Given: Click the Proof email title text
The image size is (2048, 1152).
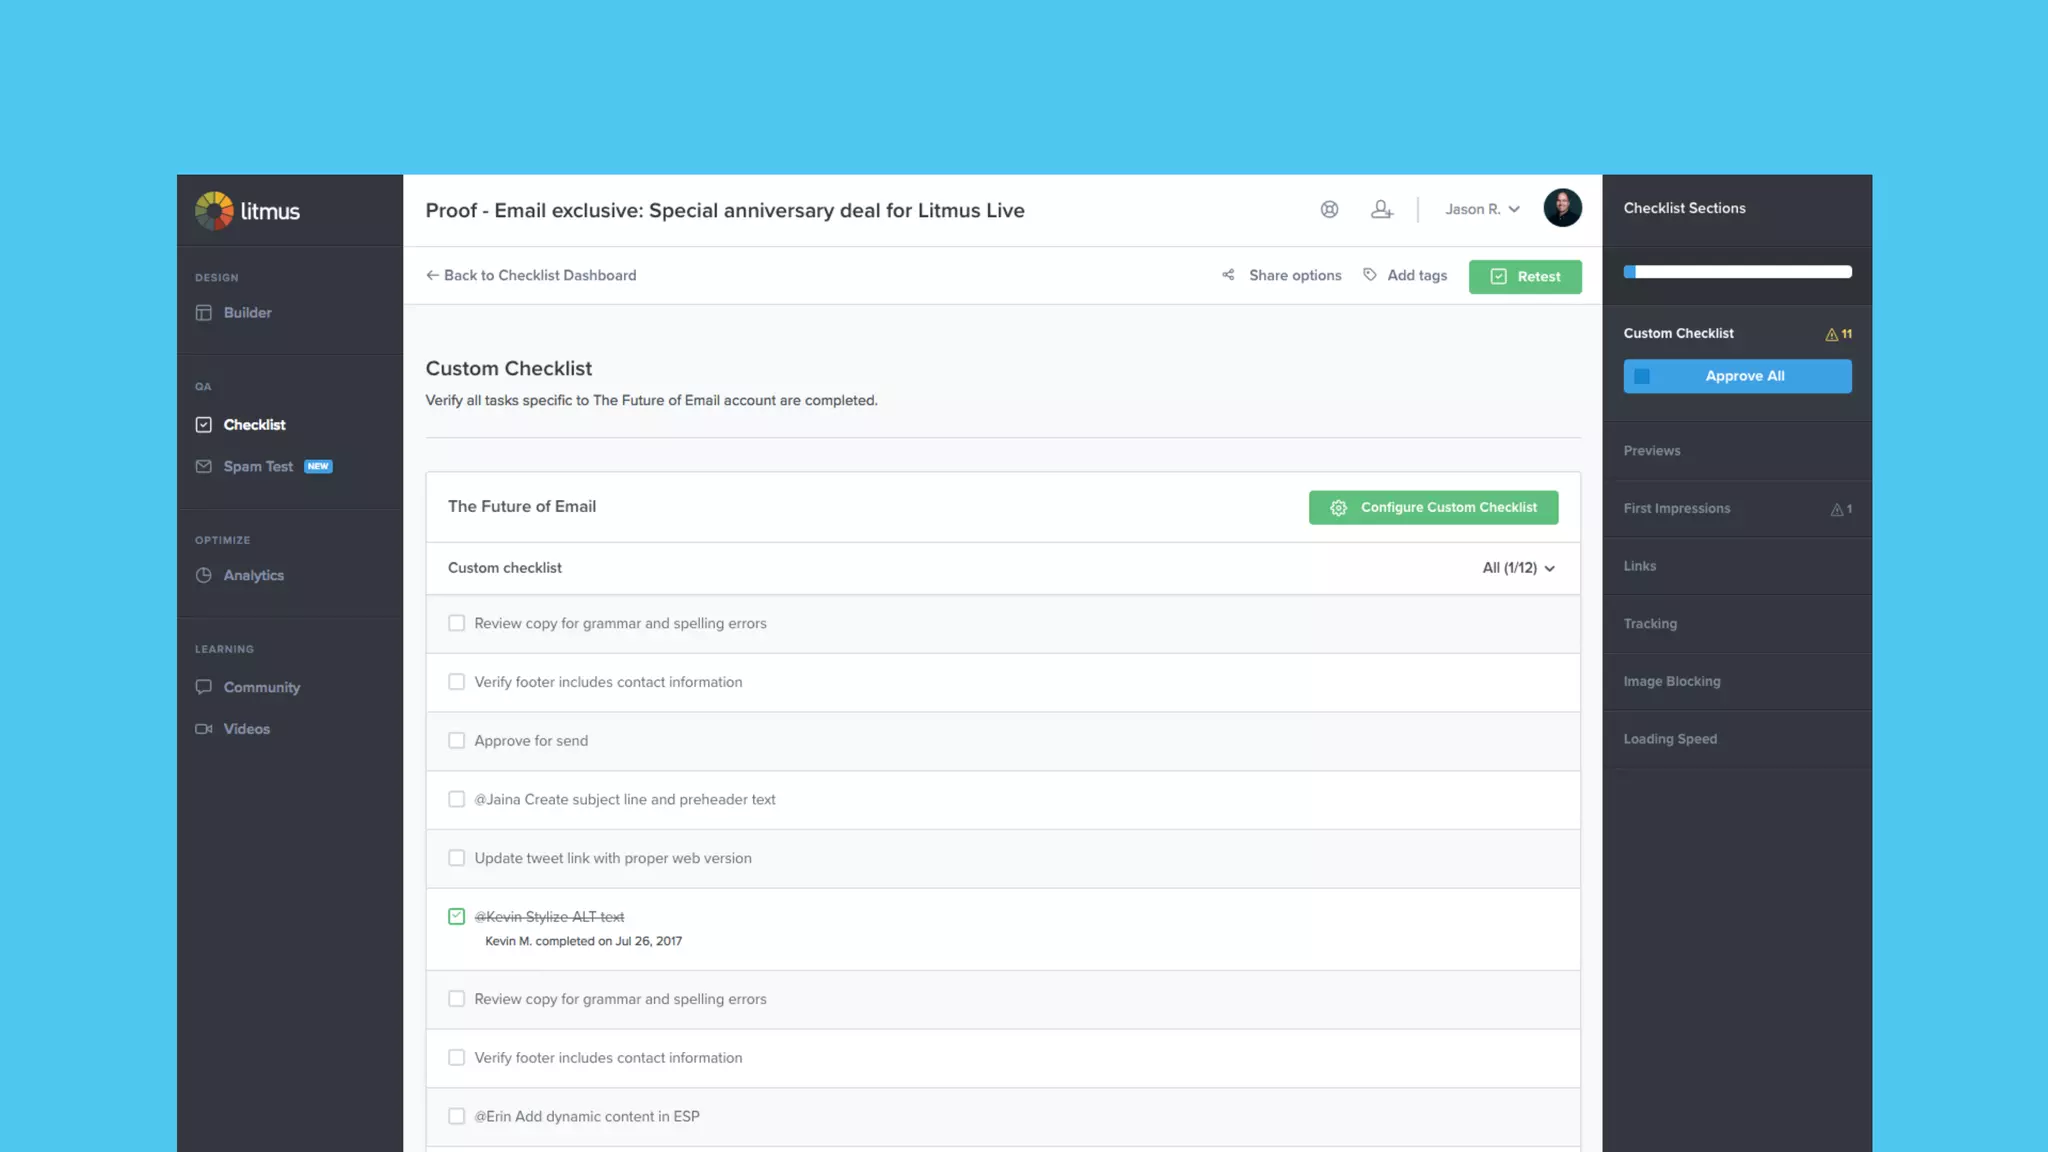Looking at the screenshot, I should click(x=725, y=210).
